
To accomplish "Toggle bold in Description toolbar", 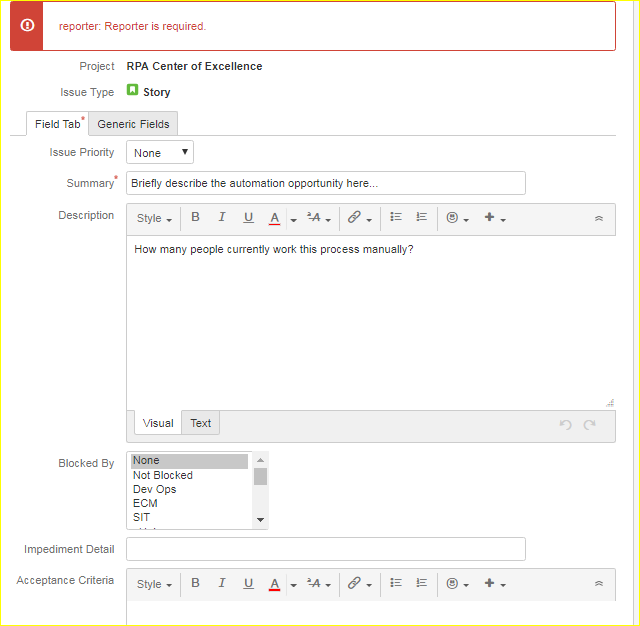I will pyautogui.click(x=196, y=218).
